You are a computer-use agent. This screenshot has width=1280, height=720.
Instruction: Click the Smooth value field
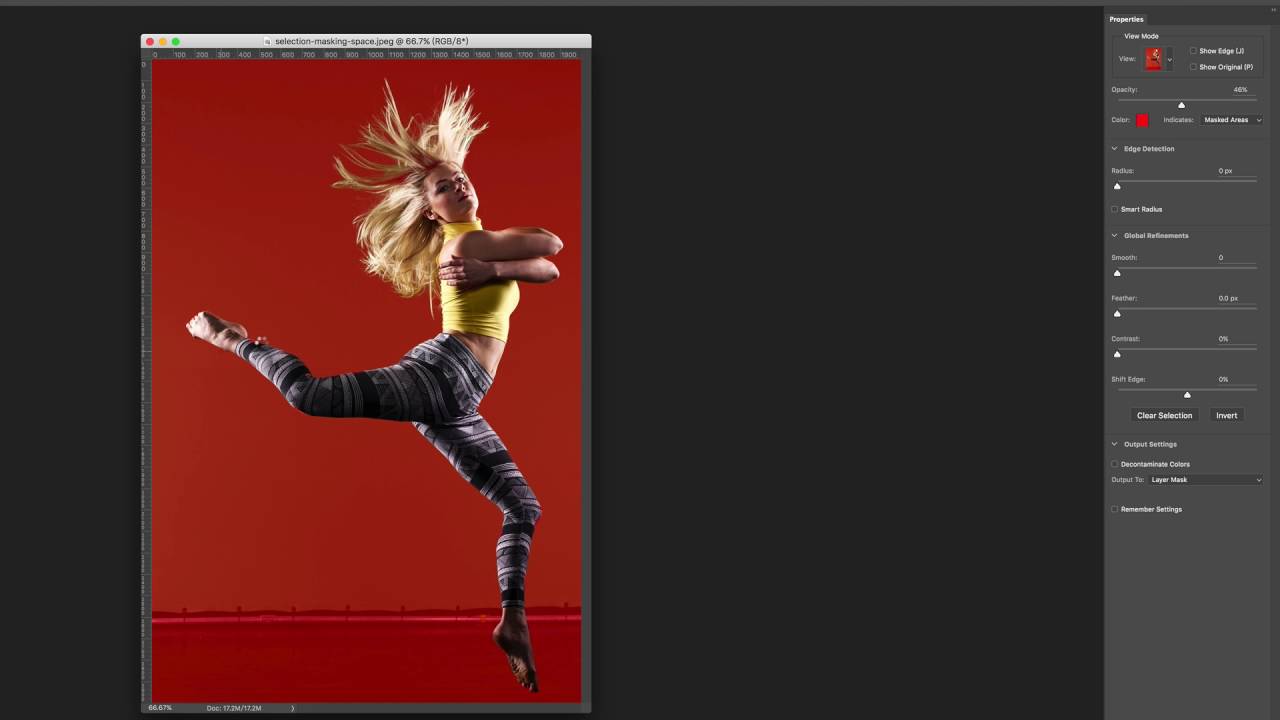(1235, 258)
